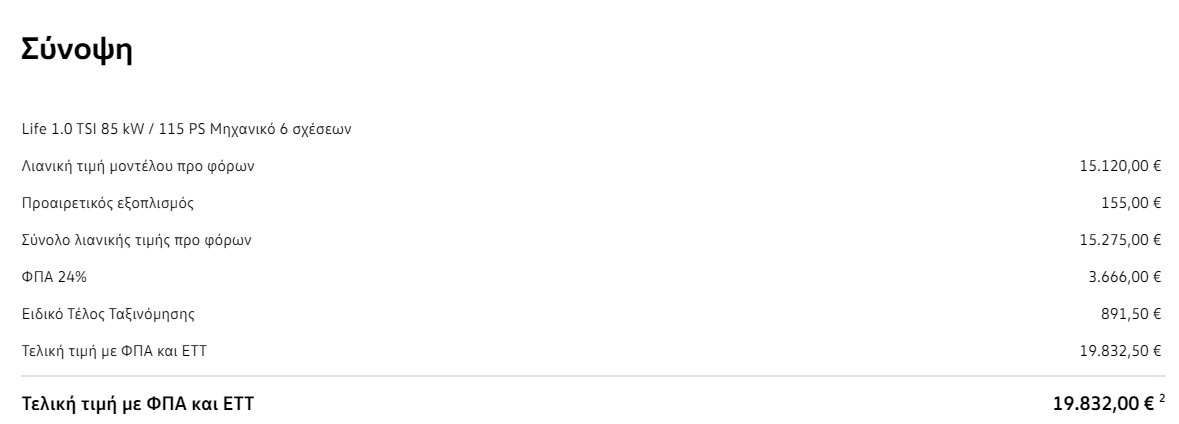Viewport: 1179px width, 424px height.
Task: Click non-bold Τελική τιμή με ΦΠΑ και ΕΤΤ
Action: 114,351
